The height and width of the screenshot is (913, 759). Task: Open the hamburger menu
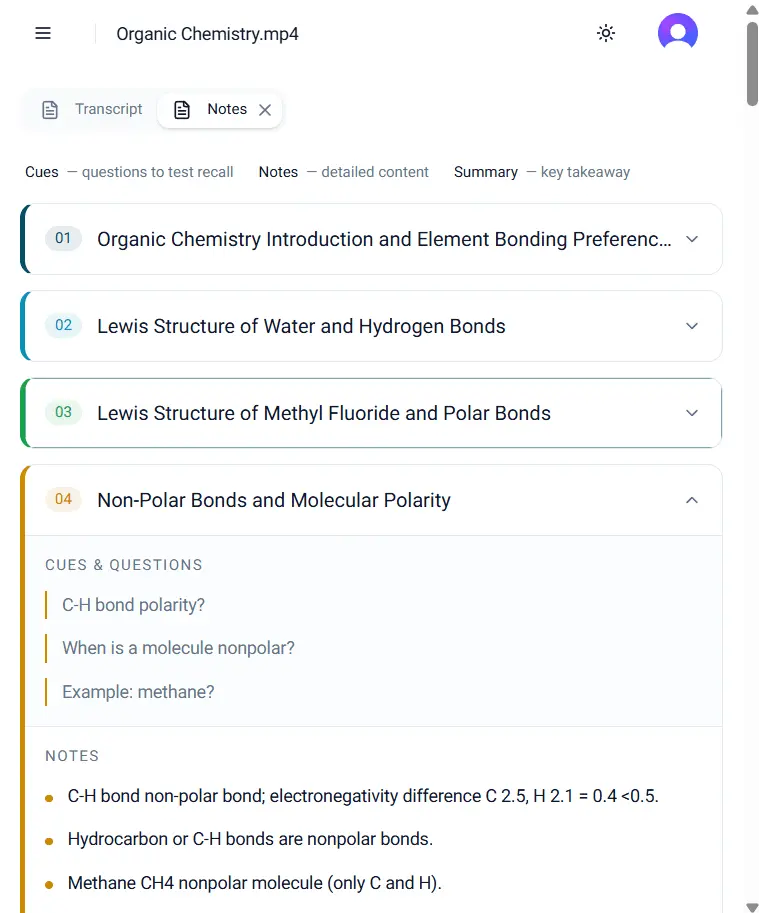coord(43,33)
